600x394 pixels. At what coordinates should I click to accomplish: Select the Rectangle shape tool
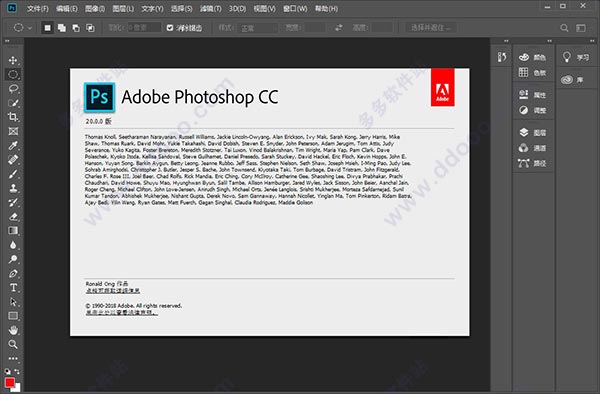[13, 316]
